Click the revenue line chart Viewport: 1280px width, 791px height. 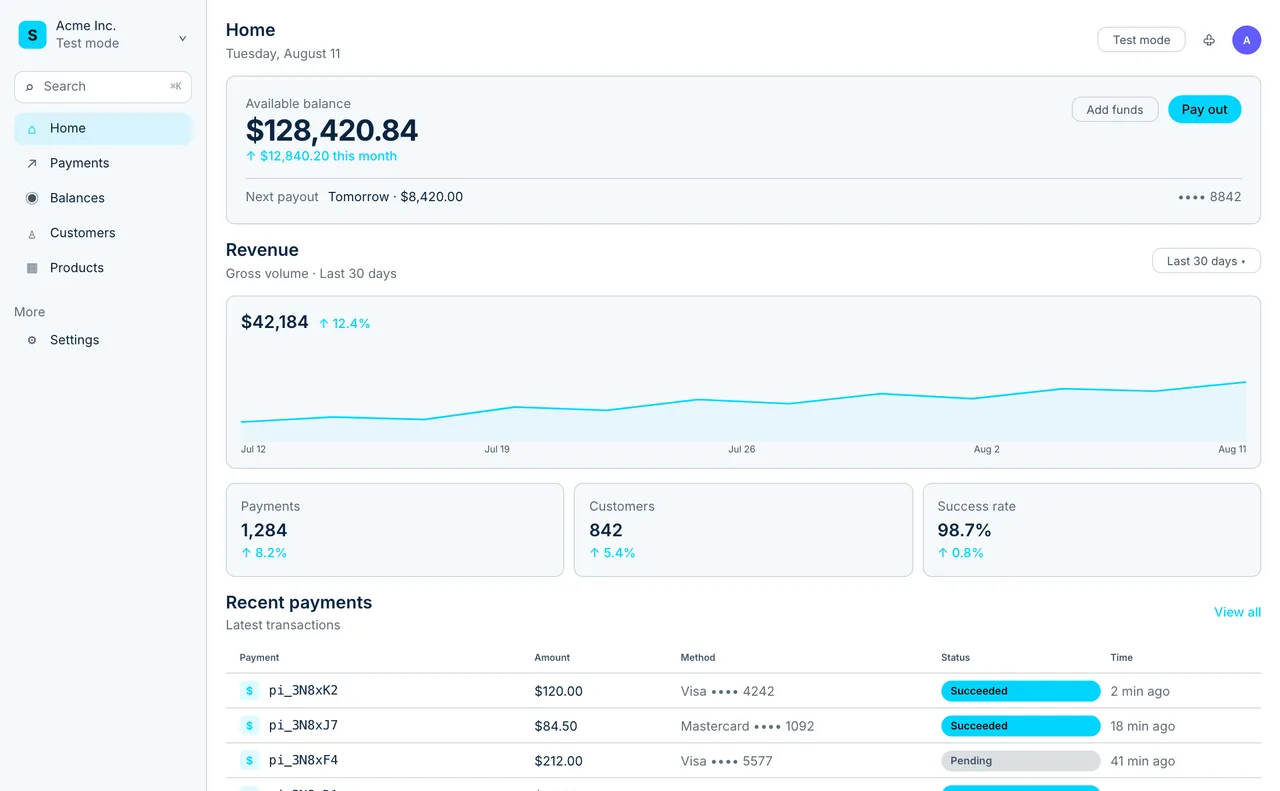tap(743, 410)
